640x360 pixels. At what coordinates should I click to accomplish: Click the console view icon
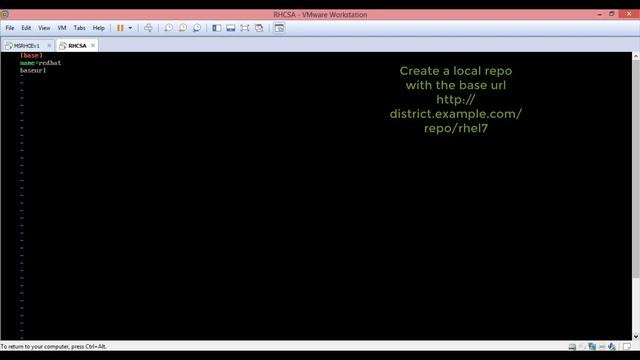[x=279, y=28]
